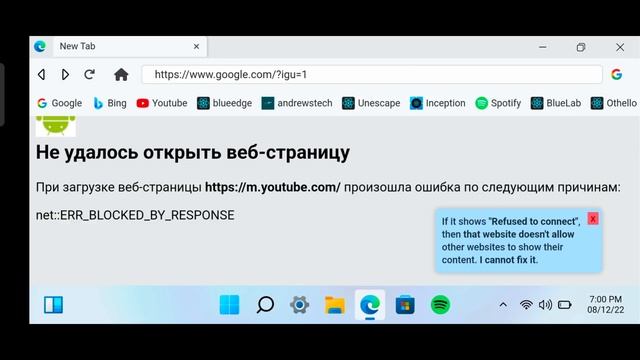Viewport: 640px width, 360px height.
Task: Open taskbar search magnifier
Action: (x=265, y=305)
